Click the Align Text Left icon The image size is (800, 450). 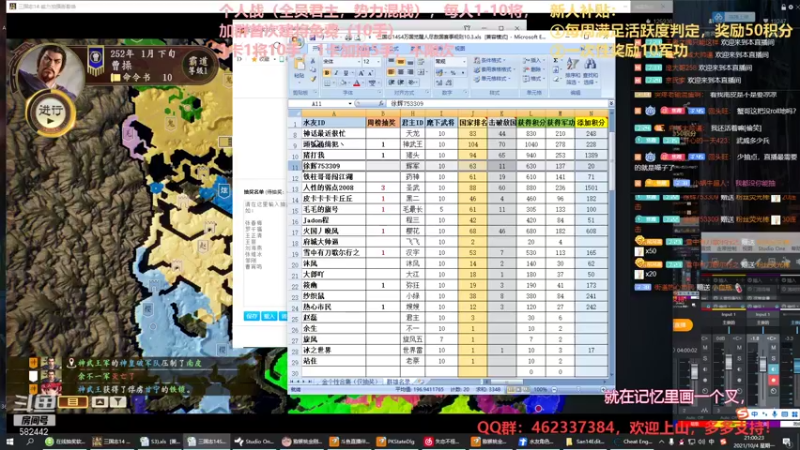click(x=391, y=72)
